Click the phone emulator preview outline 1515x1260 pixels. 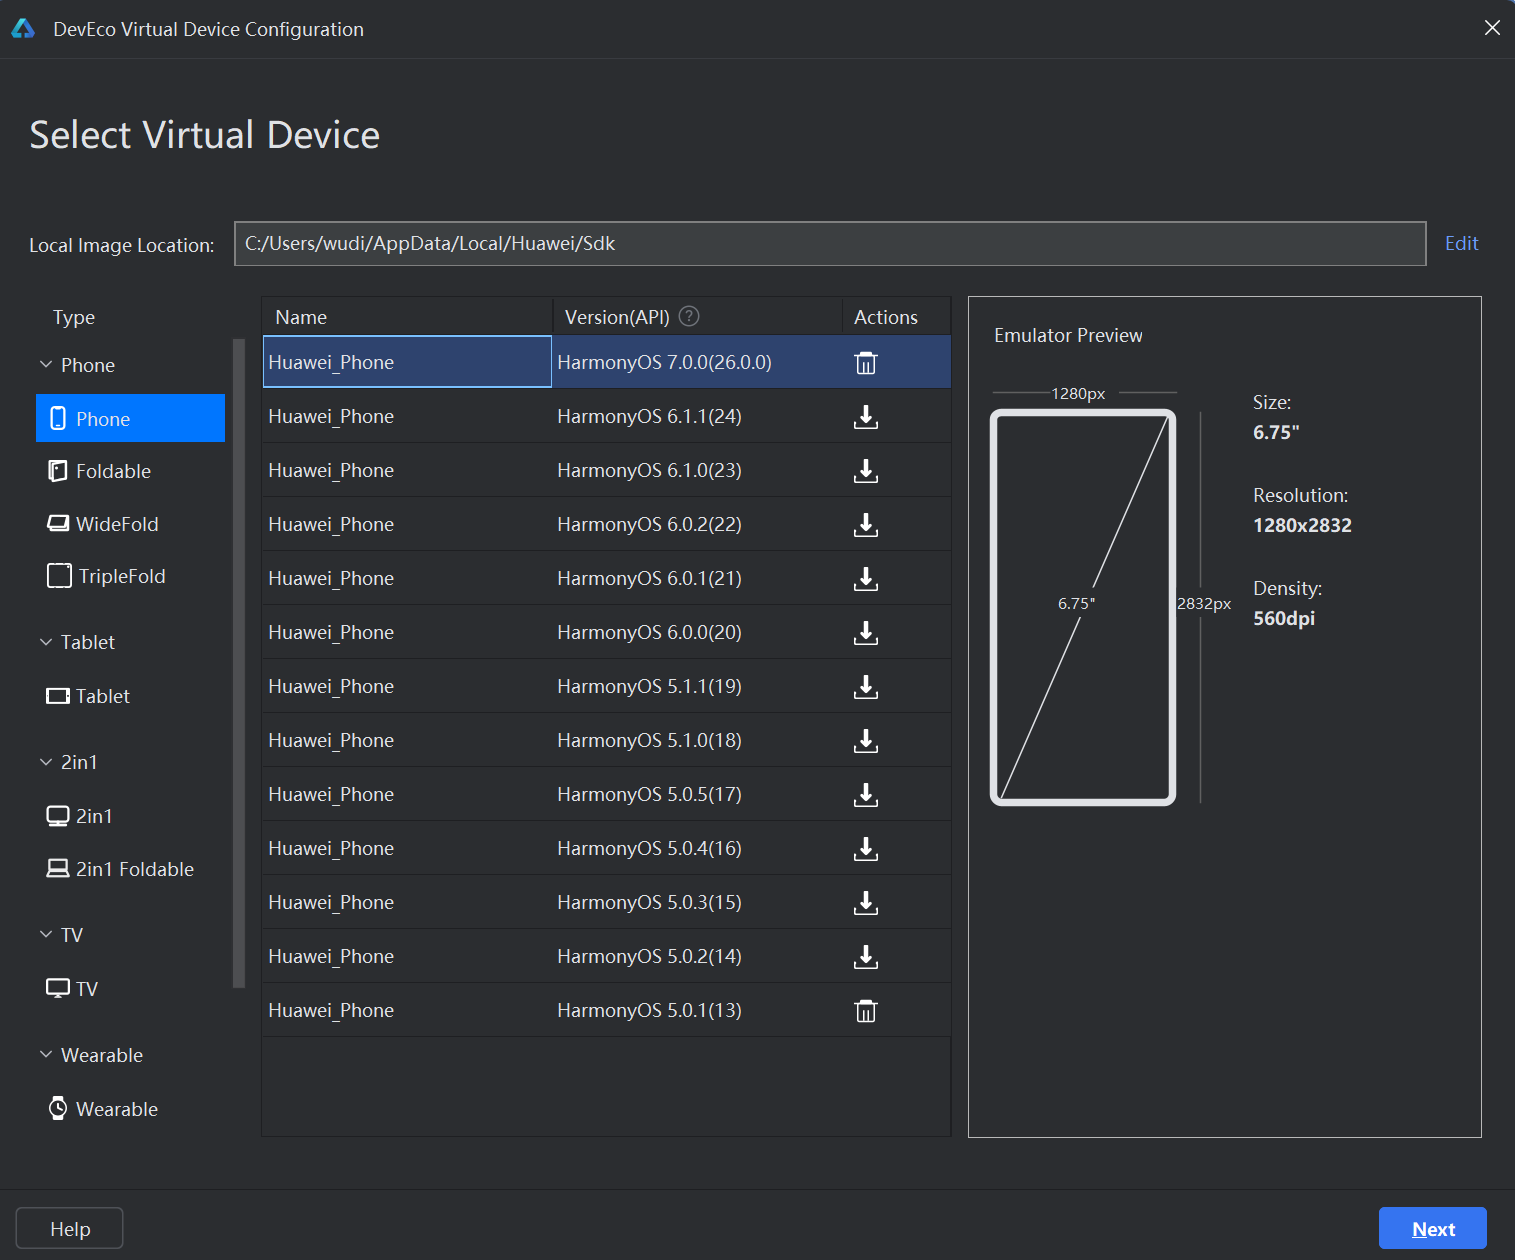(x=1083, y=607)
